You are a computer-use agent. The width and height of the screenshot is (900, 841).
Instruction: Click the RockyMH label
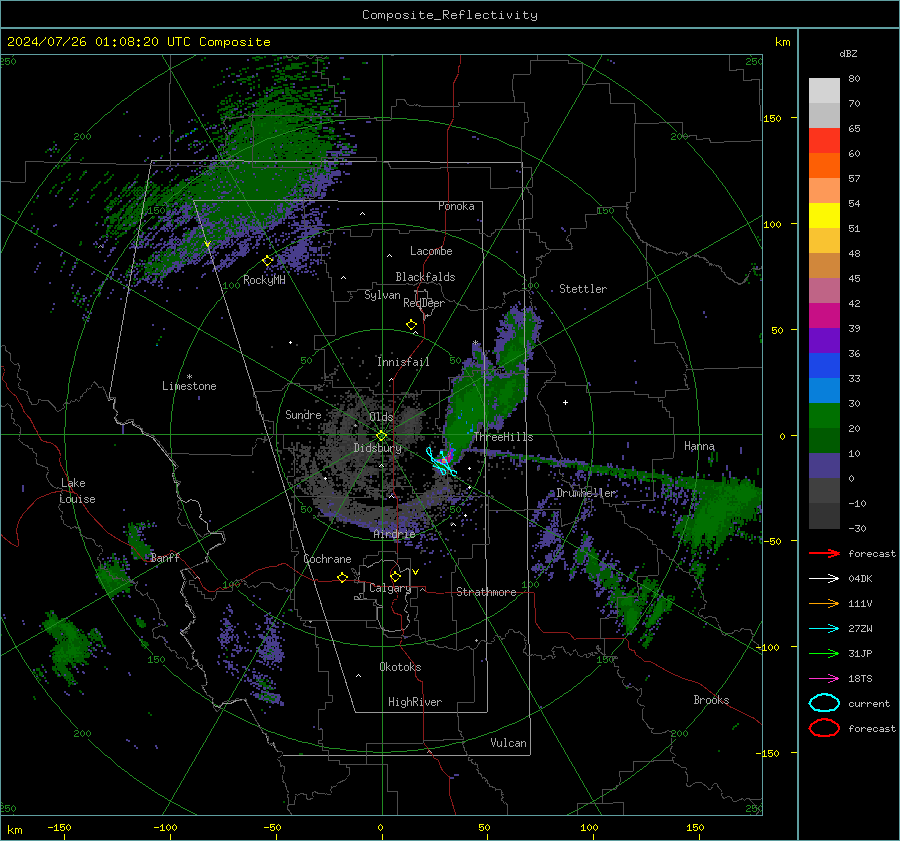click(x=264, y=280)
